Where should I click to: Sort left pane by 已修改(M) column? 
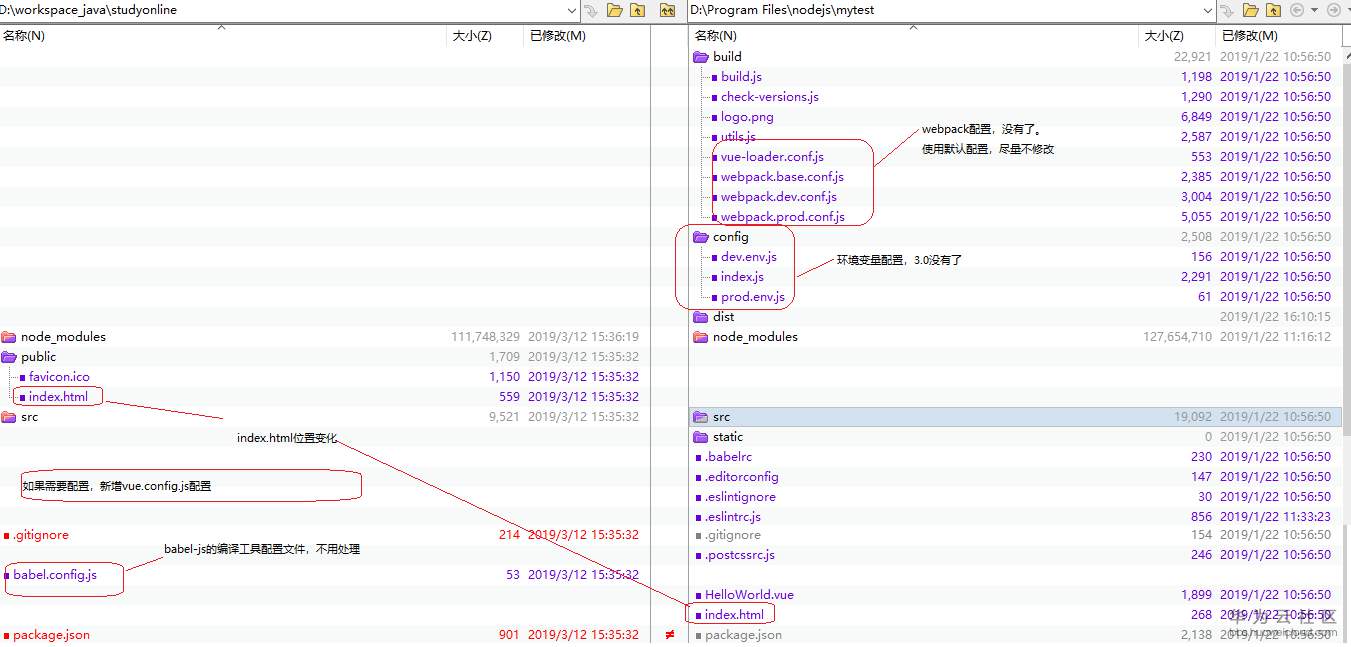tap(558, 36)
